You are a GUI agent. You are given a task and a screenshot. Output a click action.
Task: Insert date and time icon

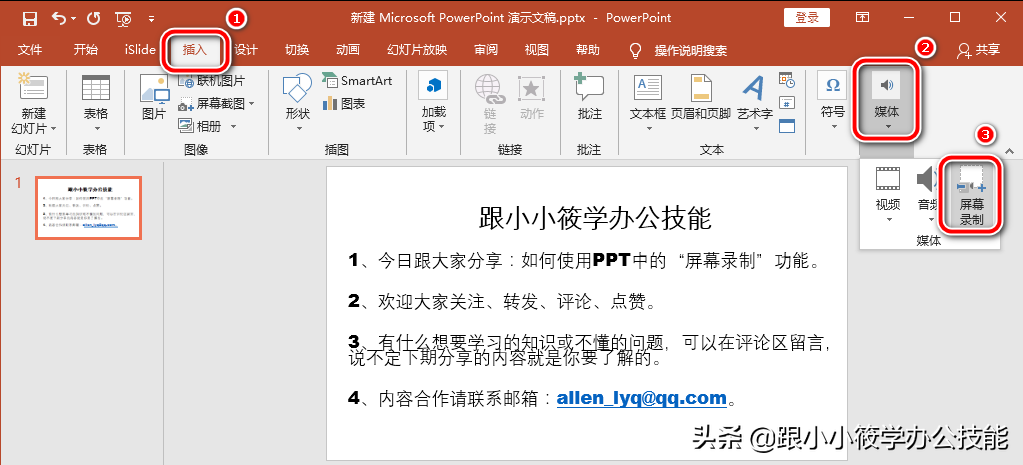[787, 80]
